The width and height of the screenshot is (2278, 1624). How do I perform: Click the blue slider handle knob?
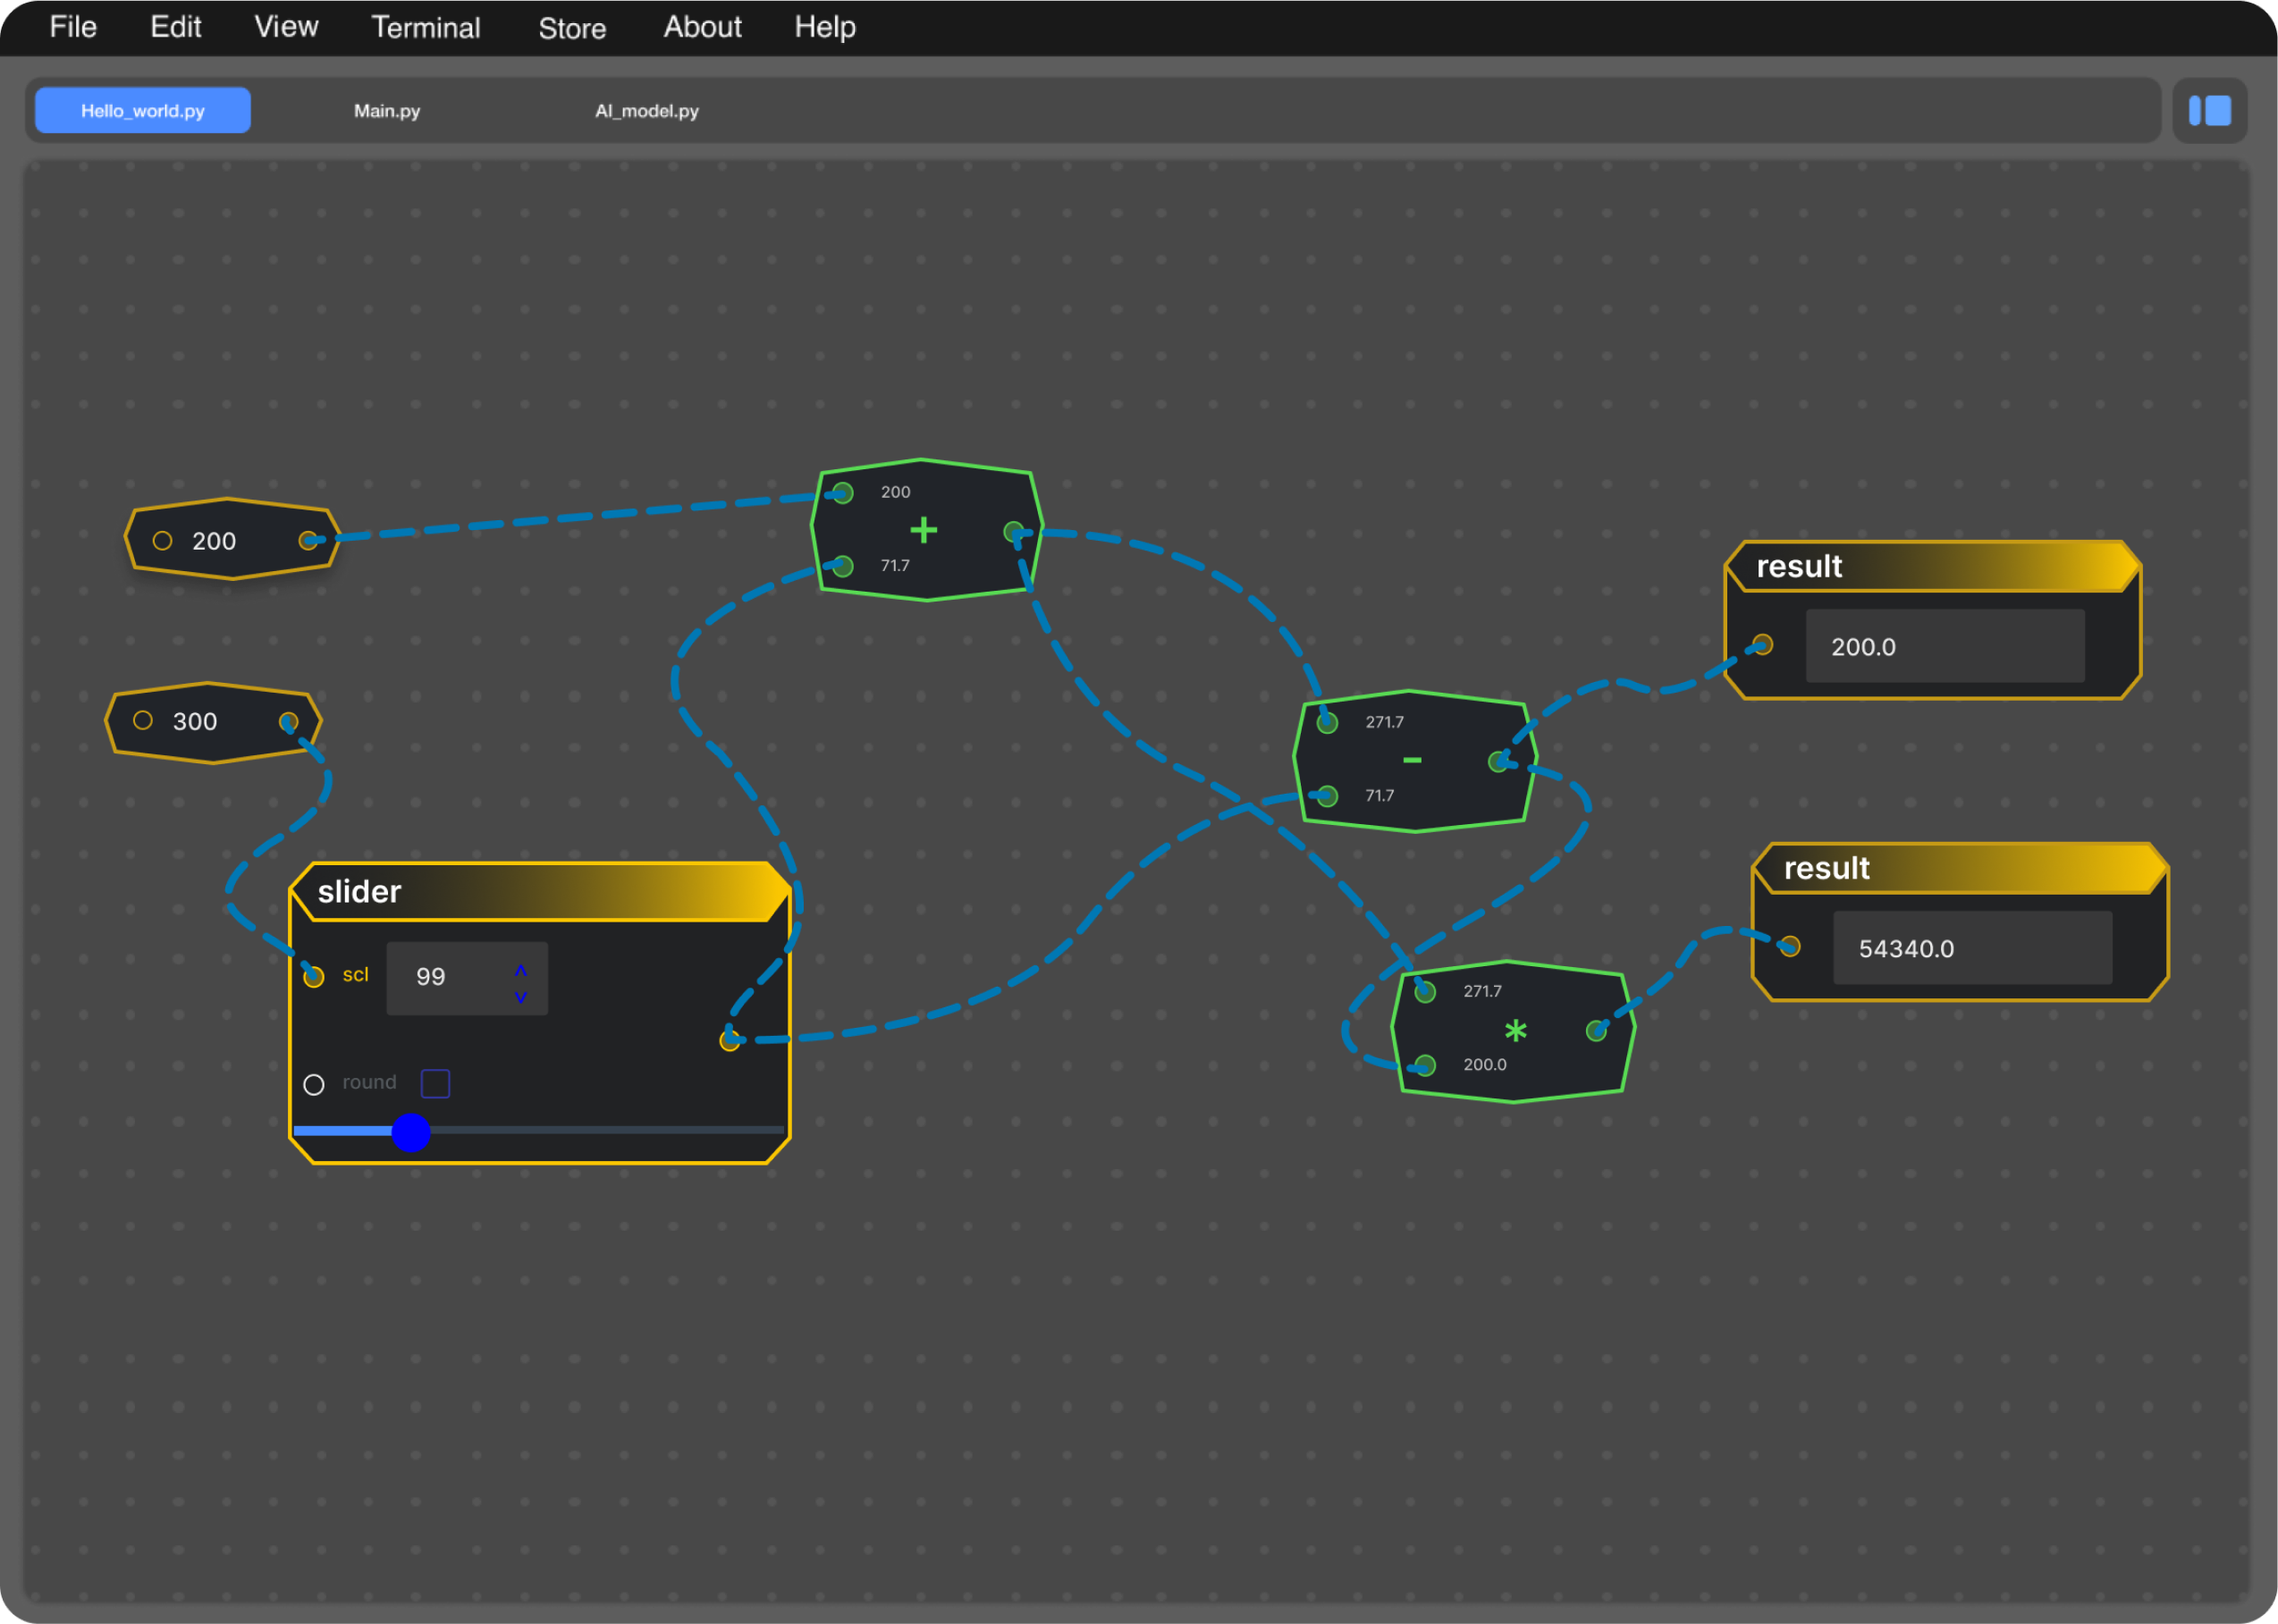410,1132
